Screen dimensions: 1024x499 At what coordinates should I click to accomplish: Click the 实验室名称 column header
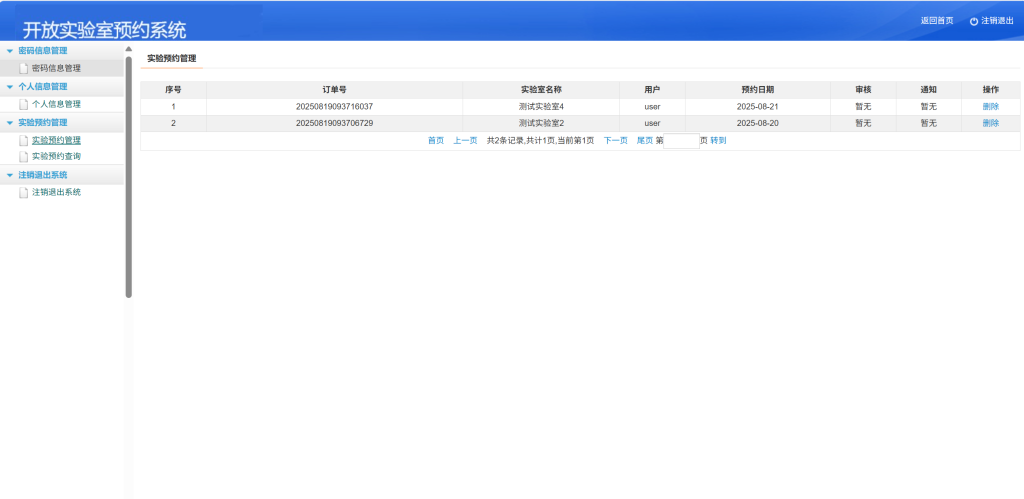[x=541, y=90]
